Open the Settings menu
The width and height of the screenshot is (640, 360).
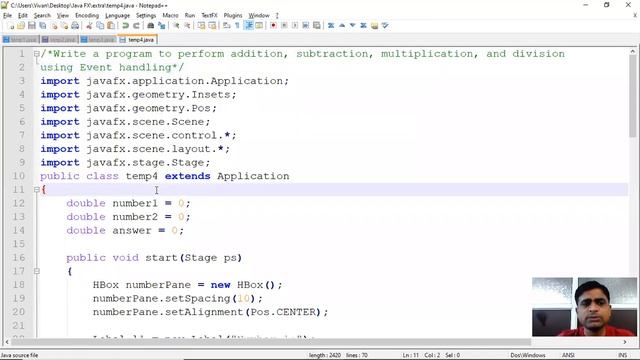pyautogui.click(x=146, y=16)
